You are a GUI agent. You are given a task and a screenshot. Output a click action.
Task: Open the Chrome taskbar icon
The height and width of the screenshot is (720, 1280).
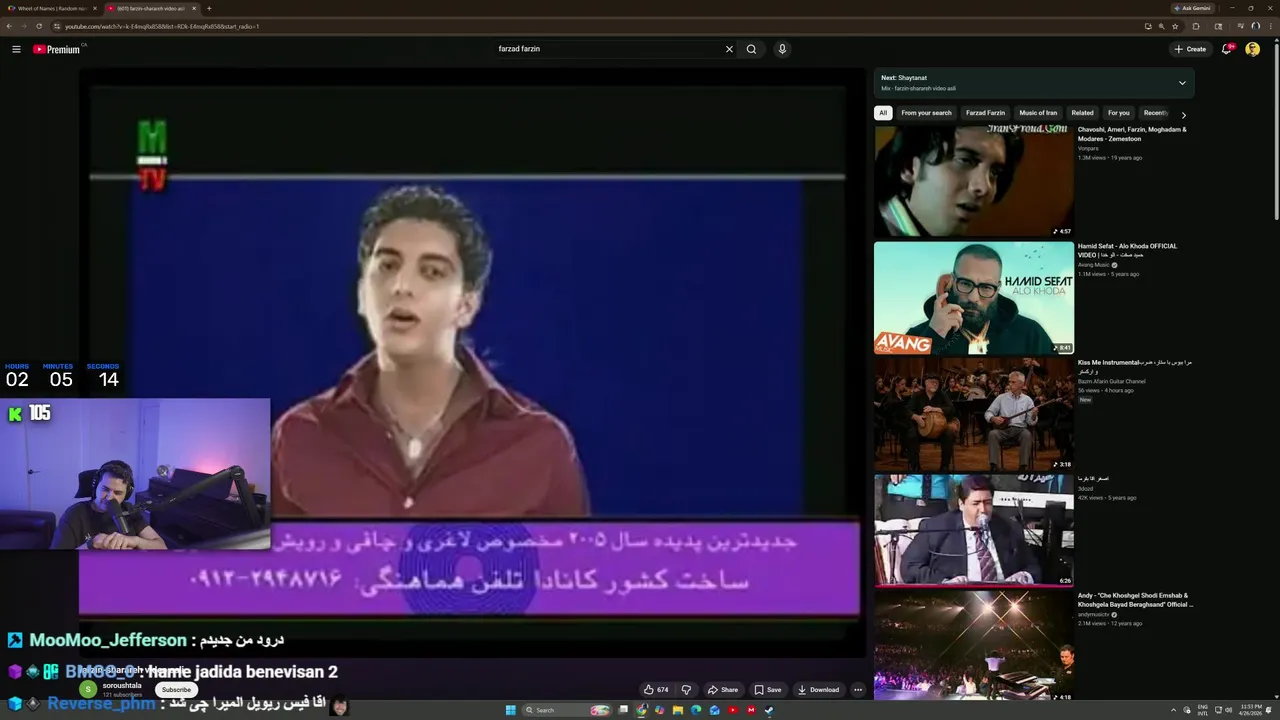click(x=642, y=710)
